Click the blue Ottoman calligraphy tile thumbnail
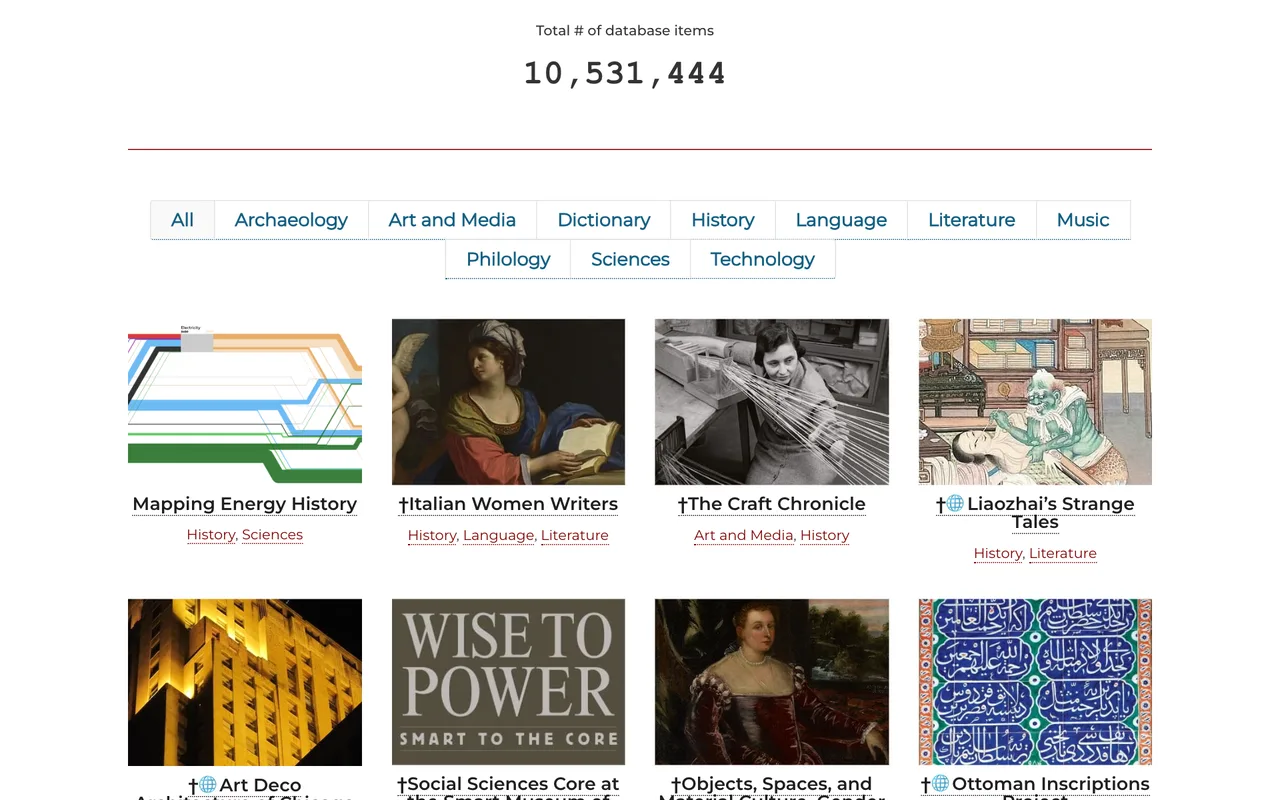Viewport: 1280px width, 800px height. [x=1035, y=682]
